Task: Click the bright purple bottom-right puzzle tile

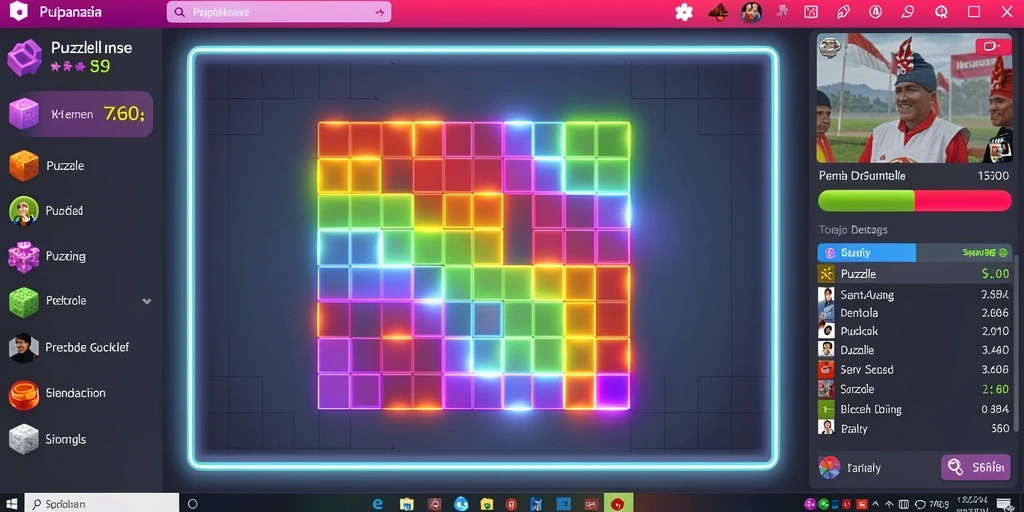Action: click(613, 391)
